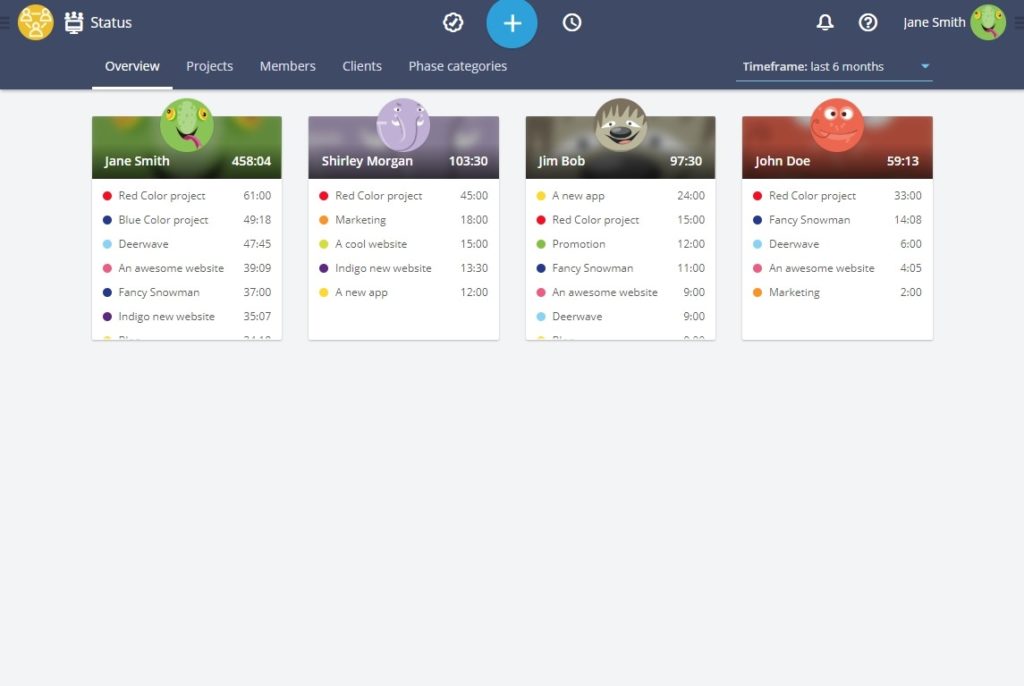
Task: Click Jane Smith user name in header
Action: coord(934,22)
